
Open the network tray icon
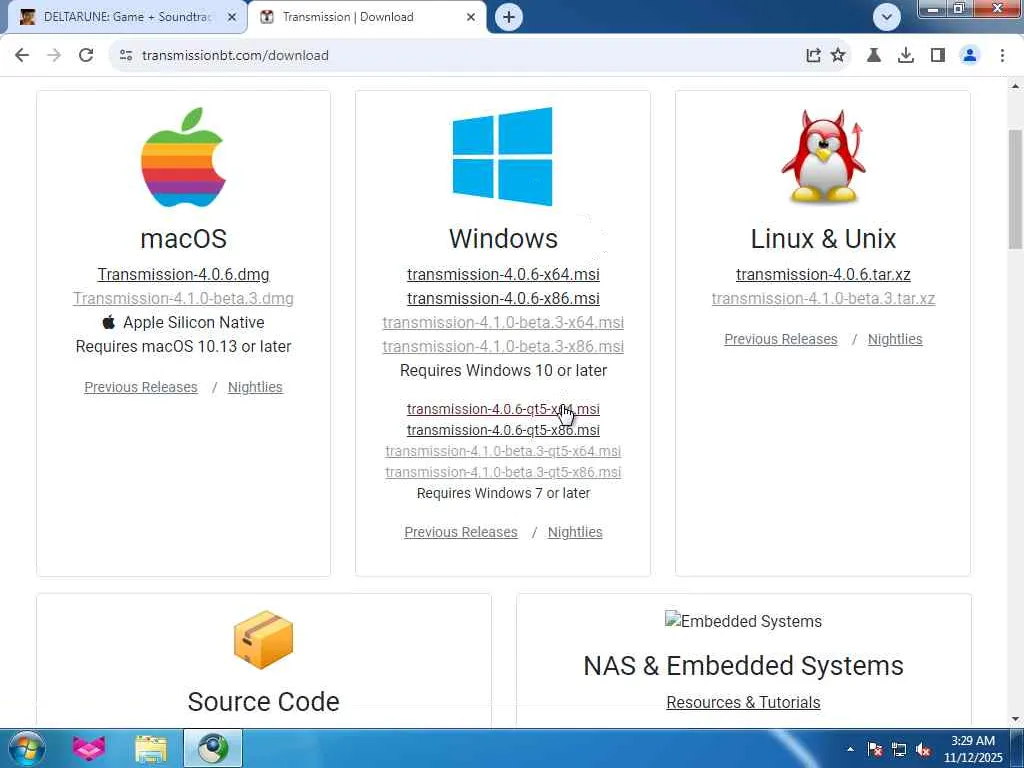899,749
